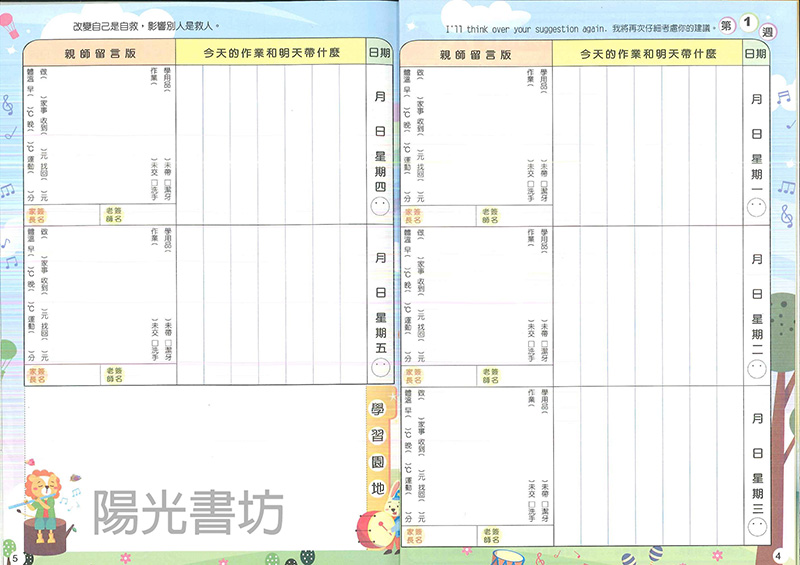The width and height of the screenshot is (800, 565).
Task: Check the 洗手 box in the 星期五 section
Action: point(155,343)
